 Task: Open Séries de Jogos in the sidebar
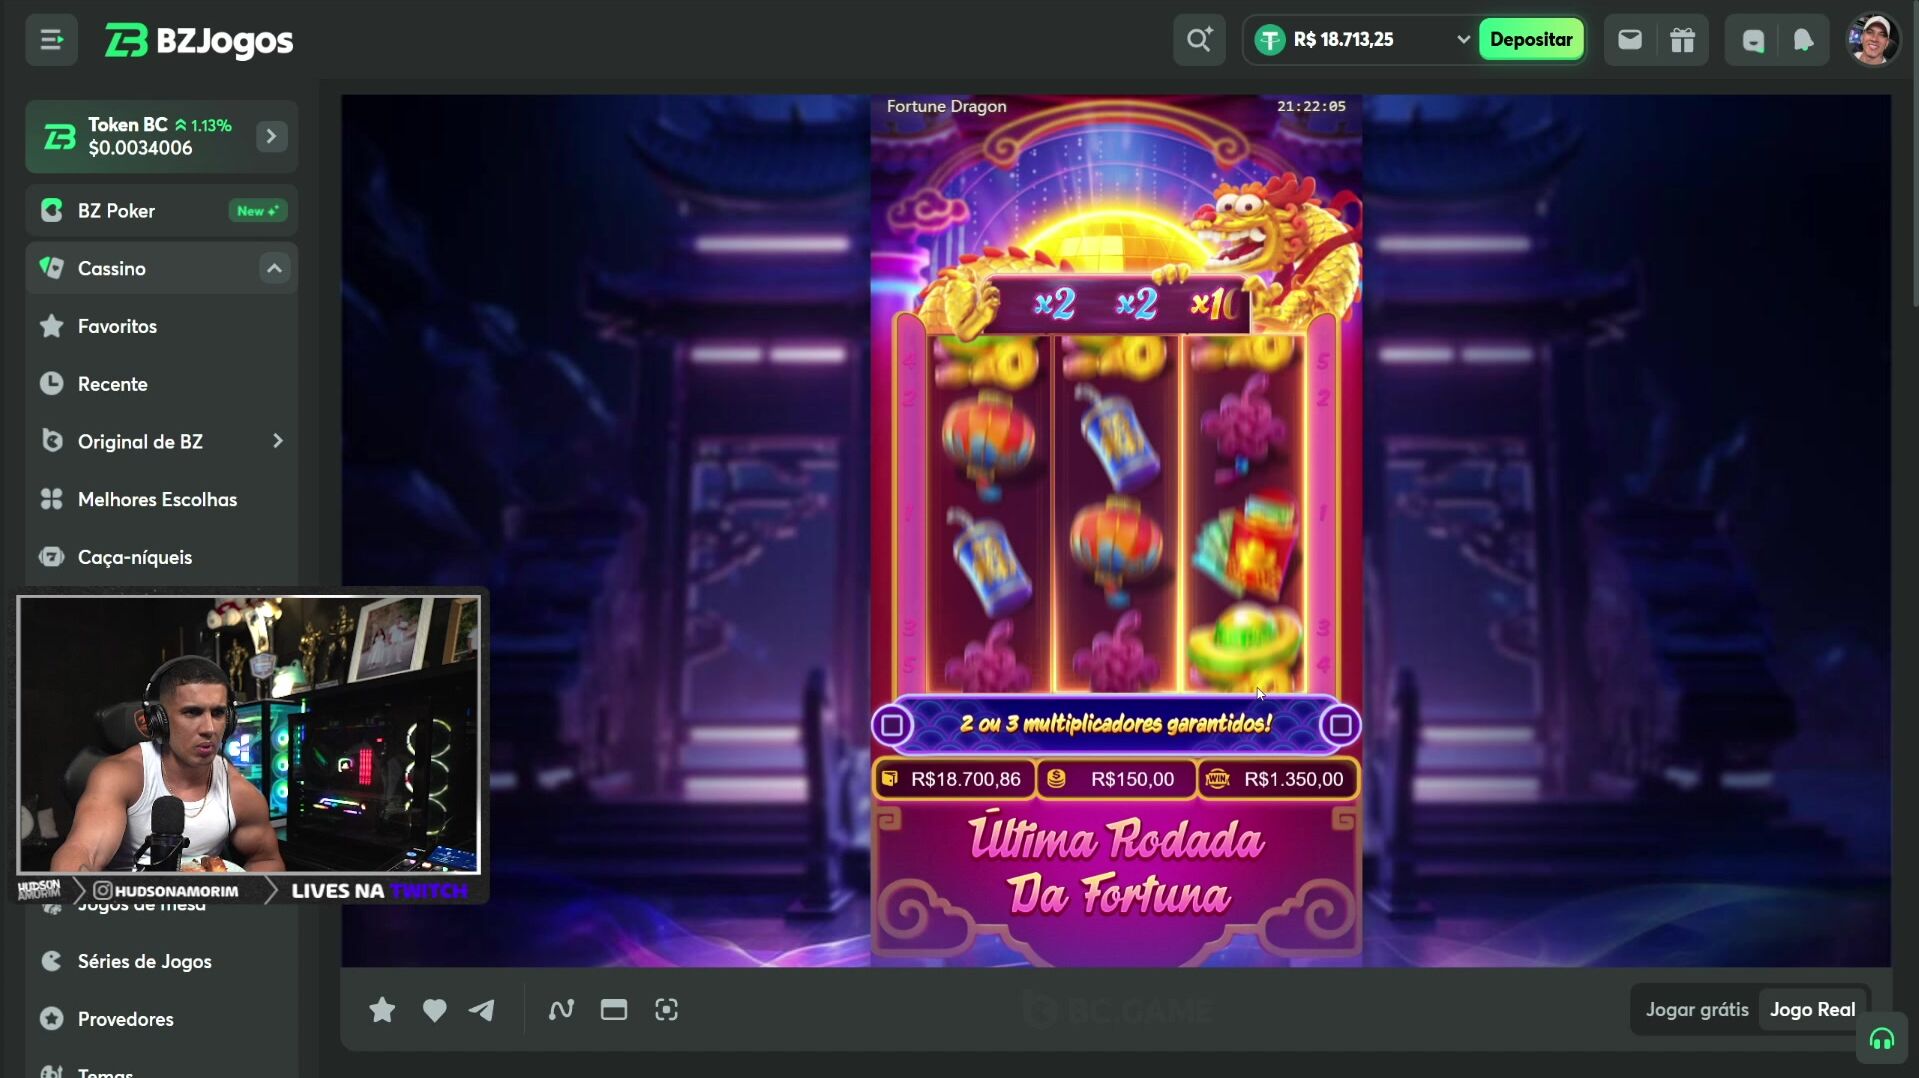click(162, 961)
